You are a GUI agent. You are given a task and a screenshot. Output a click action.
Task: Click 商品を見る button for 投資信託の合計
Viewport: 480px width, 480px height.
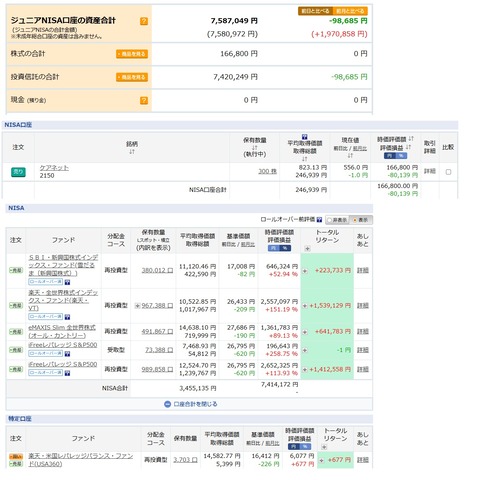(132, 77)
